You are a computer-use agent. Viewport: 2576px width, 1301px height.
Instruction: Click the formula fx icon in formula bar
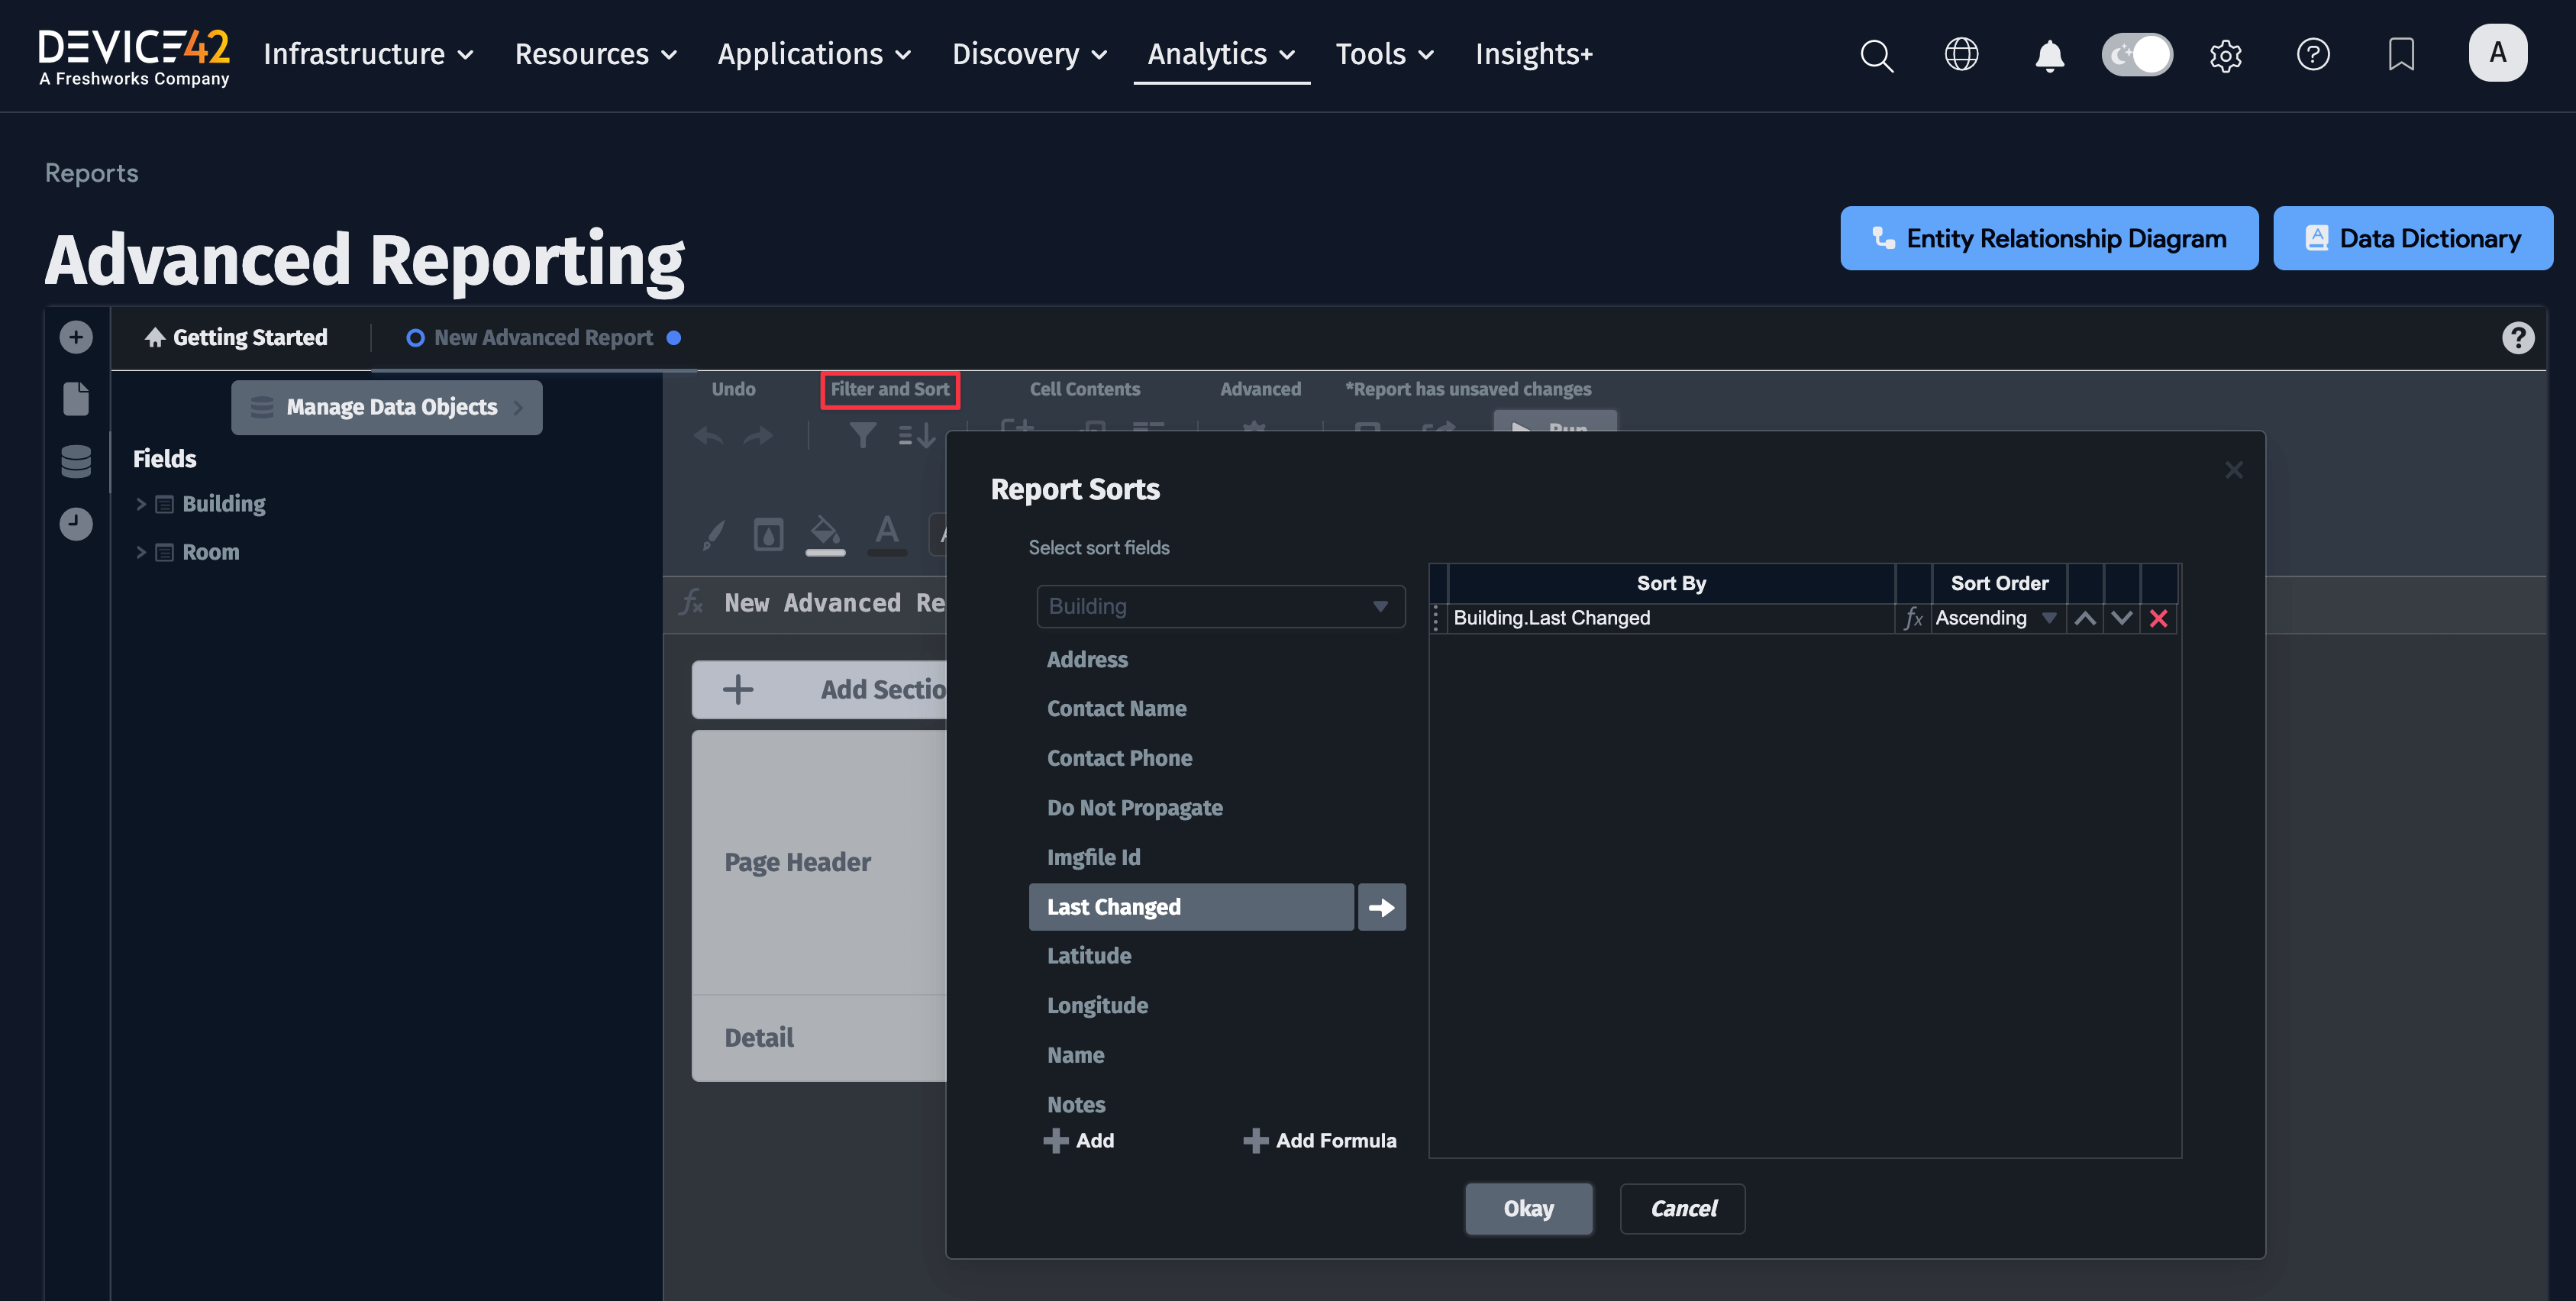pos(691,603)
